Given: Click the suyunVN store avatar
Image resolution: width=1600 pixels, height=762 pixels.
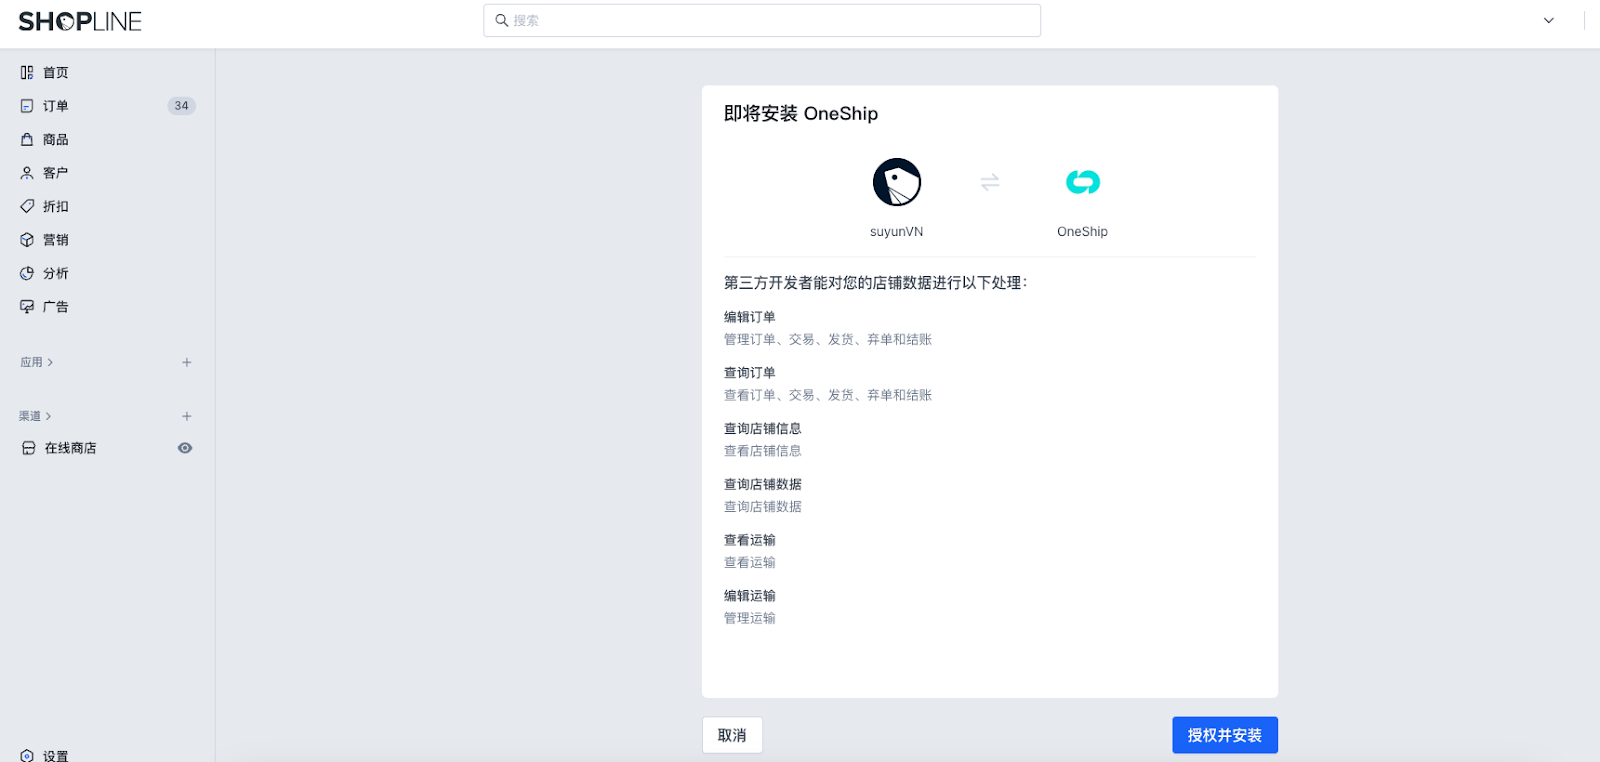Looking at the screenshot, I should point(897,182).
